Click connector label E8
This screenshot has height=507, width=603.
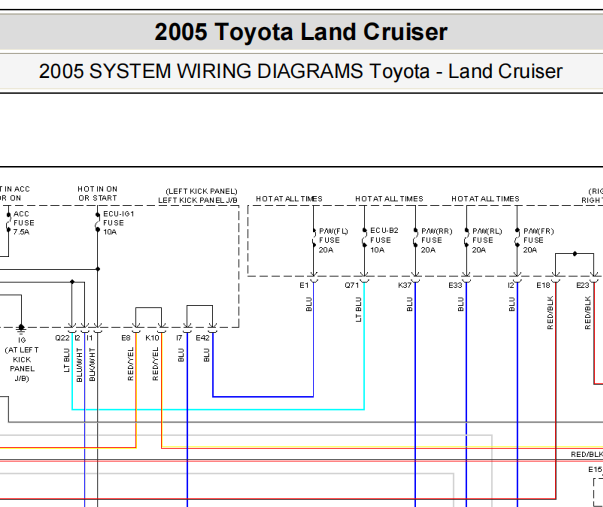click(x=126, y=338)
